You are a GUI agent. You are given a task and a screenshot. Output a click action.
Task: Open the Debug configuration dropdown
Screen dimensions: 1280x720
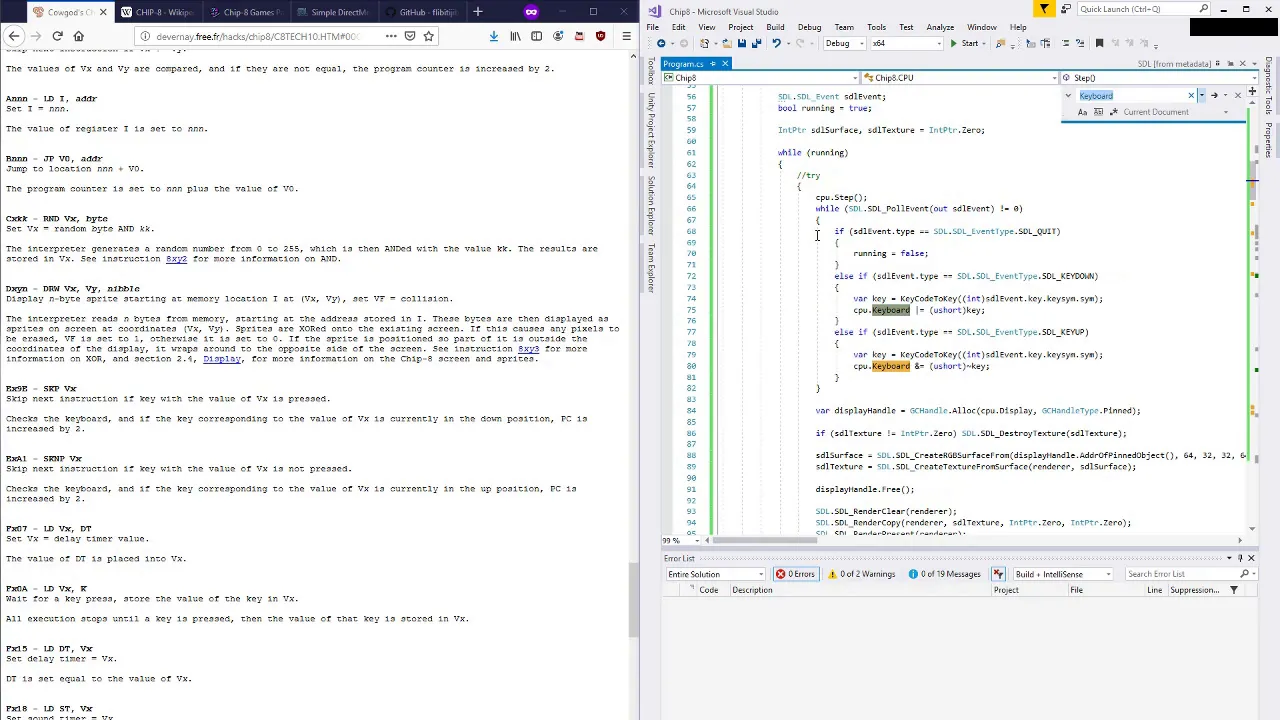click(843, 43)
